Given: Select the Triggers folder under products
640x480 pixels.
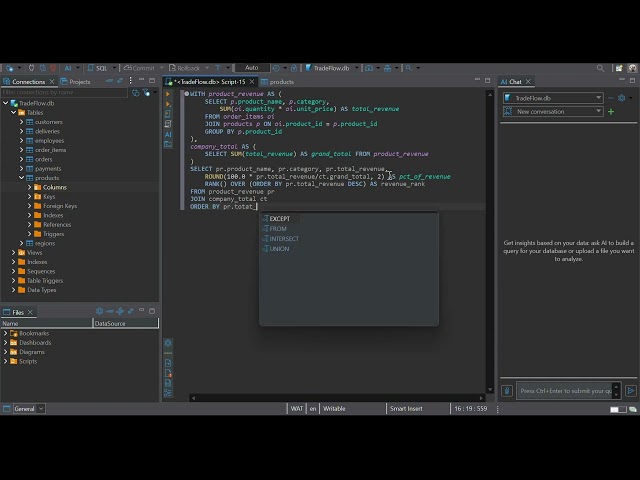Looking at the screenshot, I should click(53, 234).
